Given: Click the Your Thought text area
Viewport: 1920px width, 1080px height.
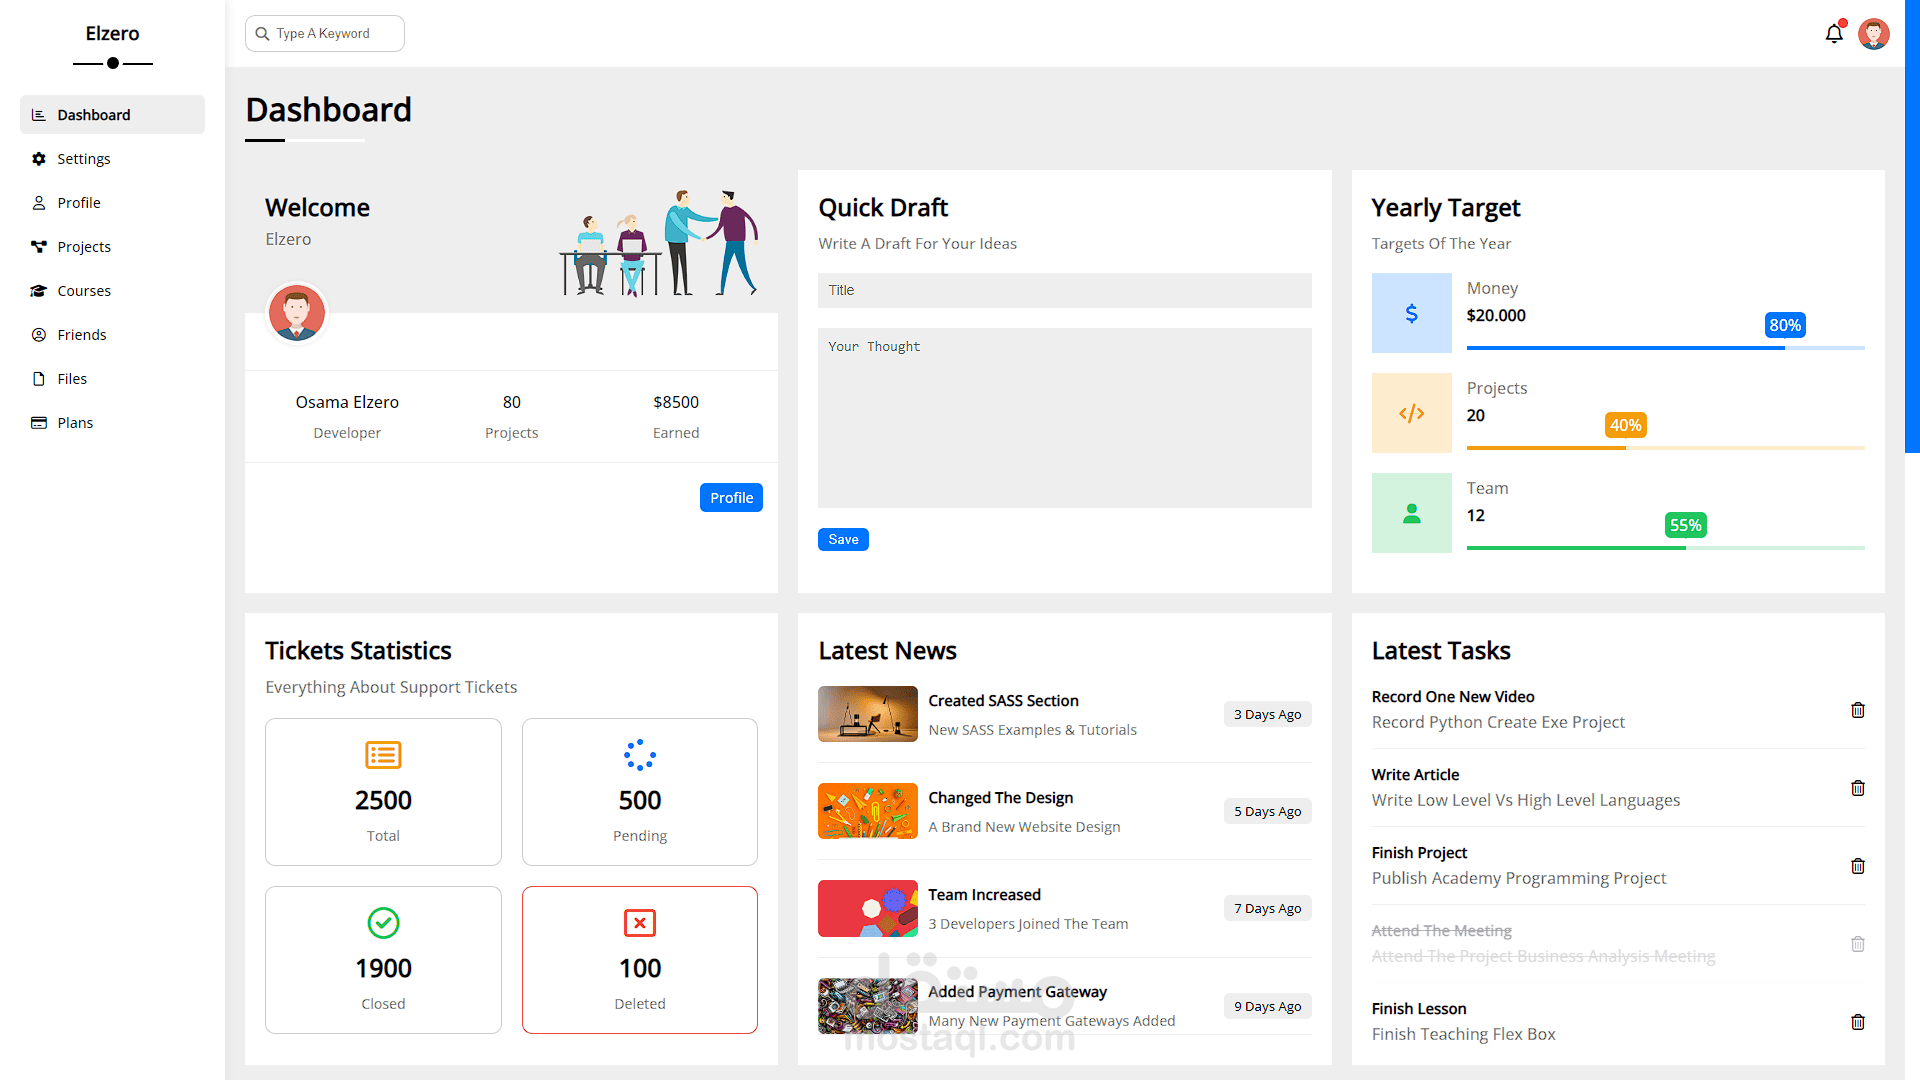Looking at the screenshot, I should tap(1065, 418).
